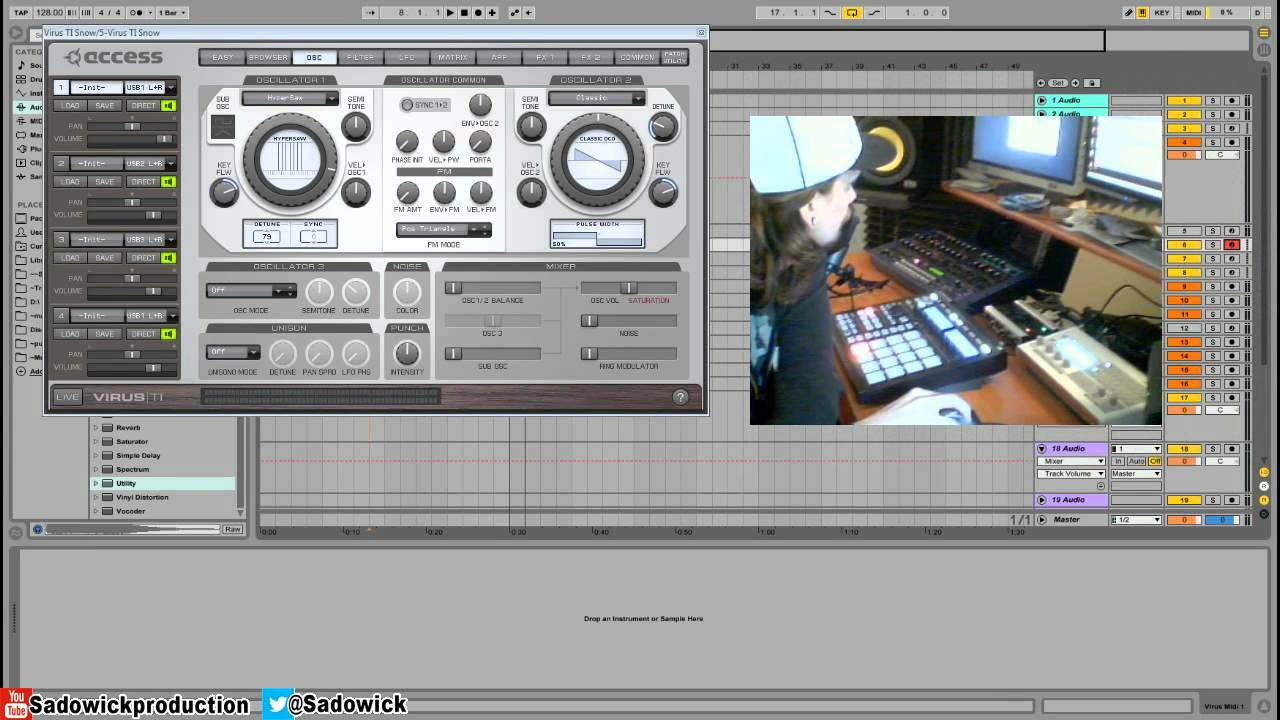Open the USB2 L+R output dropdown for part 2
1280x720 pixels.
(x=150, y=164)
